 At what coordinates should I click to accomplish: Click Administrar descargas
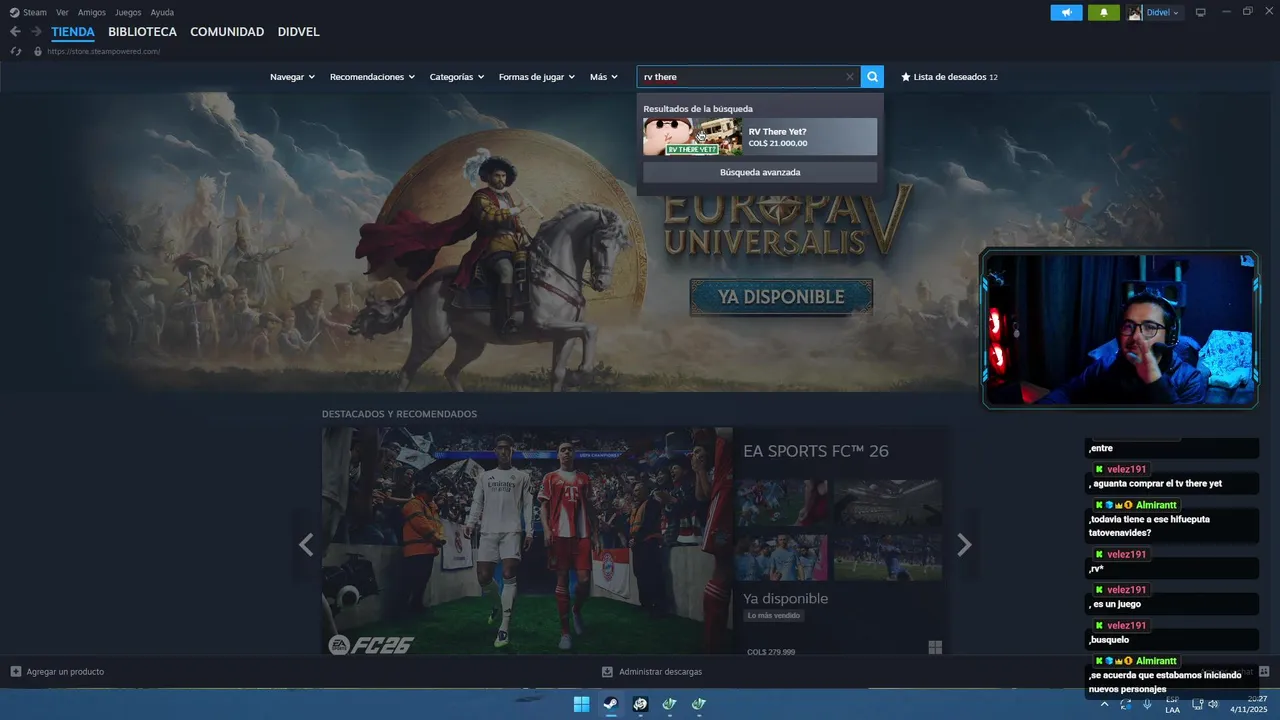[x=660, y=672]
